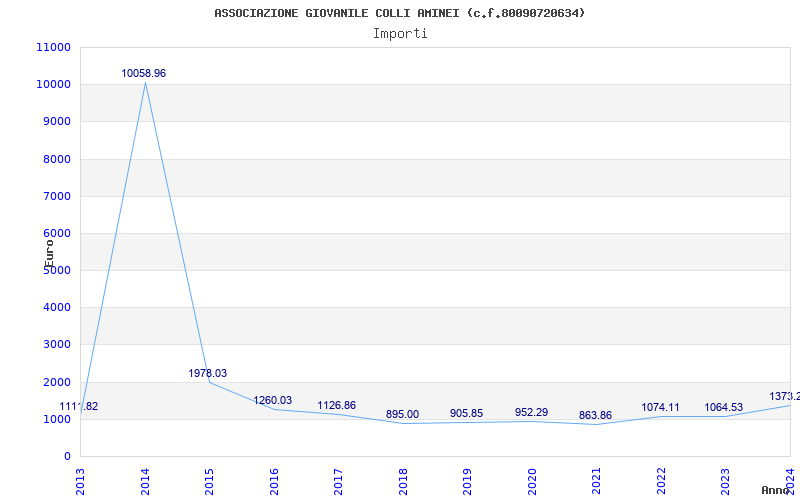Click the 10058.96 data label
800x500 pixels.
click(x=143, y=73)
